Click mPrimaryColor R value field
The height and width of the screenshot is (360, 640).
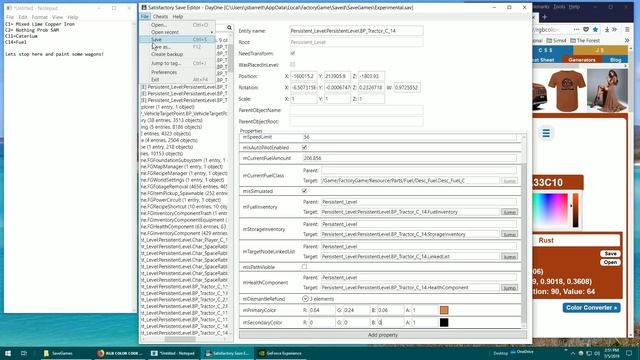point(321,310)
